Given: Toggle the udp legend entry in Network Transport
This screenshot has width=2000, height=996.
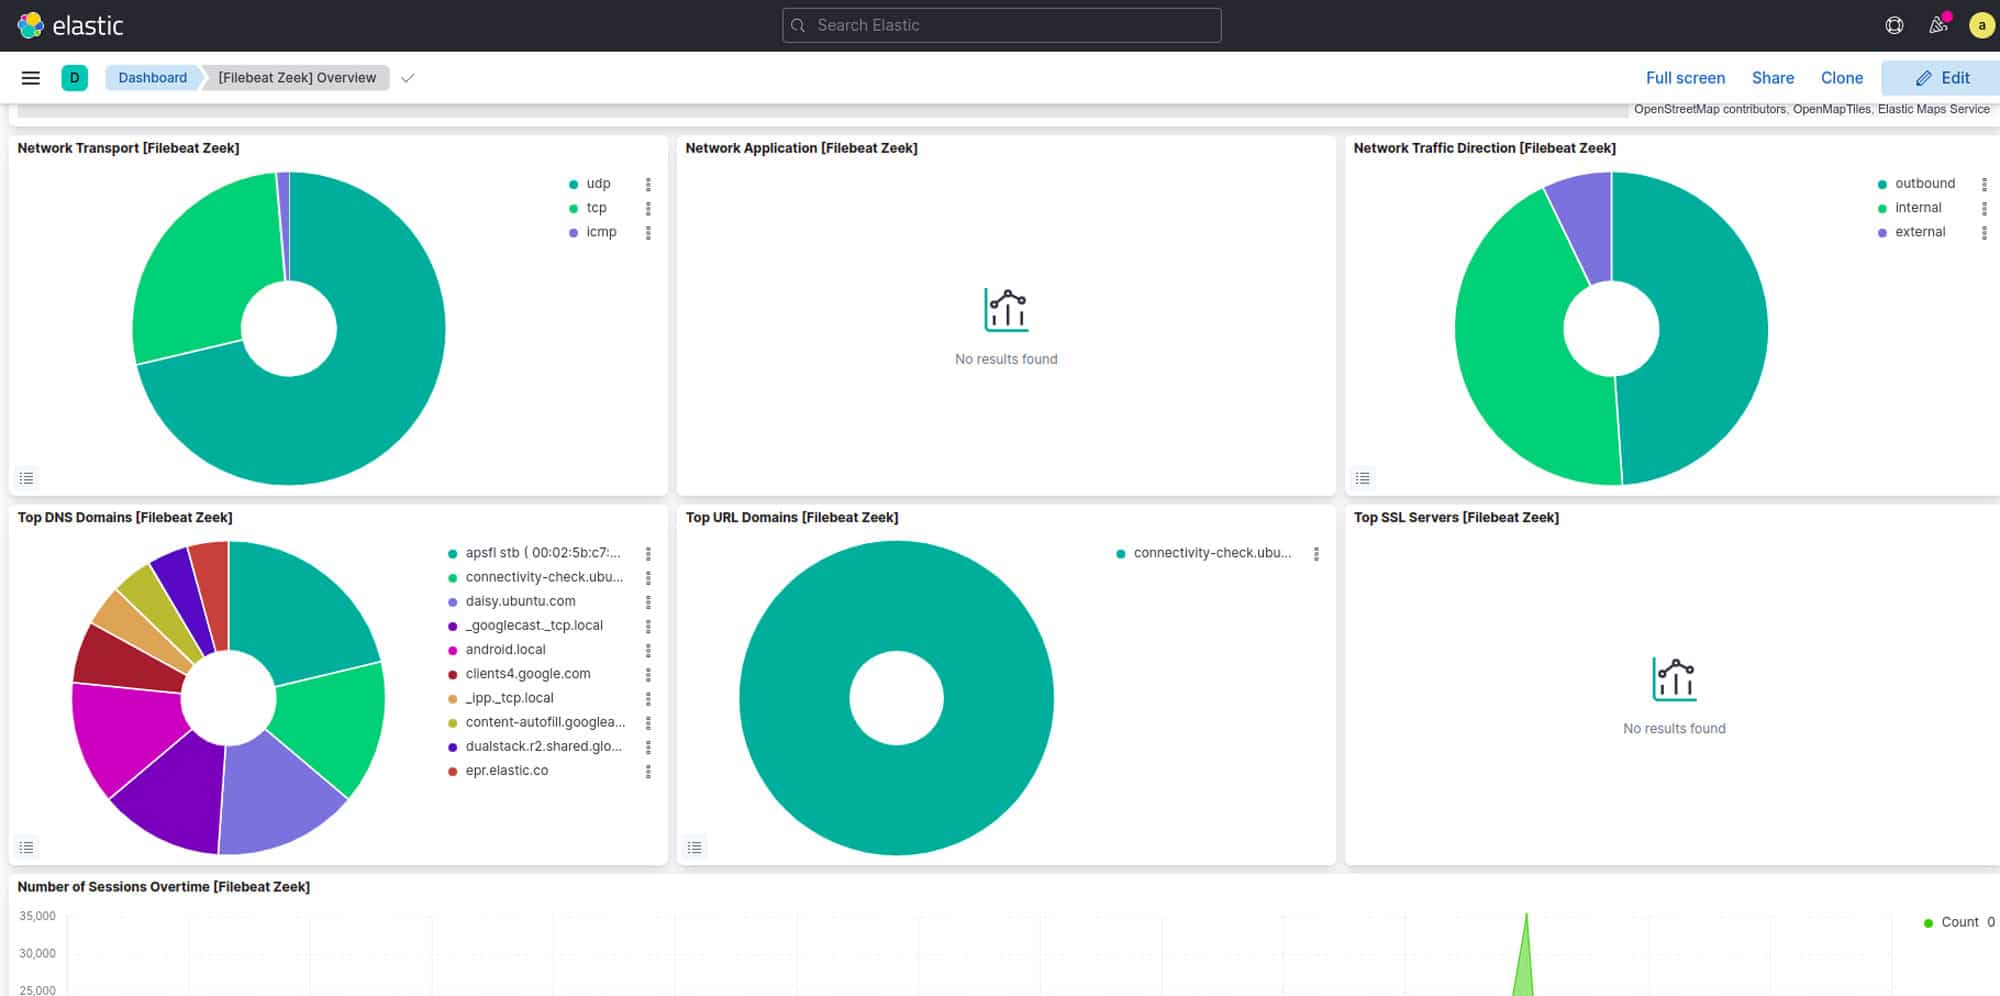Looking at the screenshot, I should click(597, 183).
